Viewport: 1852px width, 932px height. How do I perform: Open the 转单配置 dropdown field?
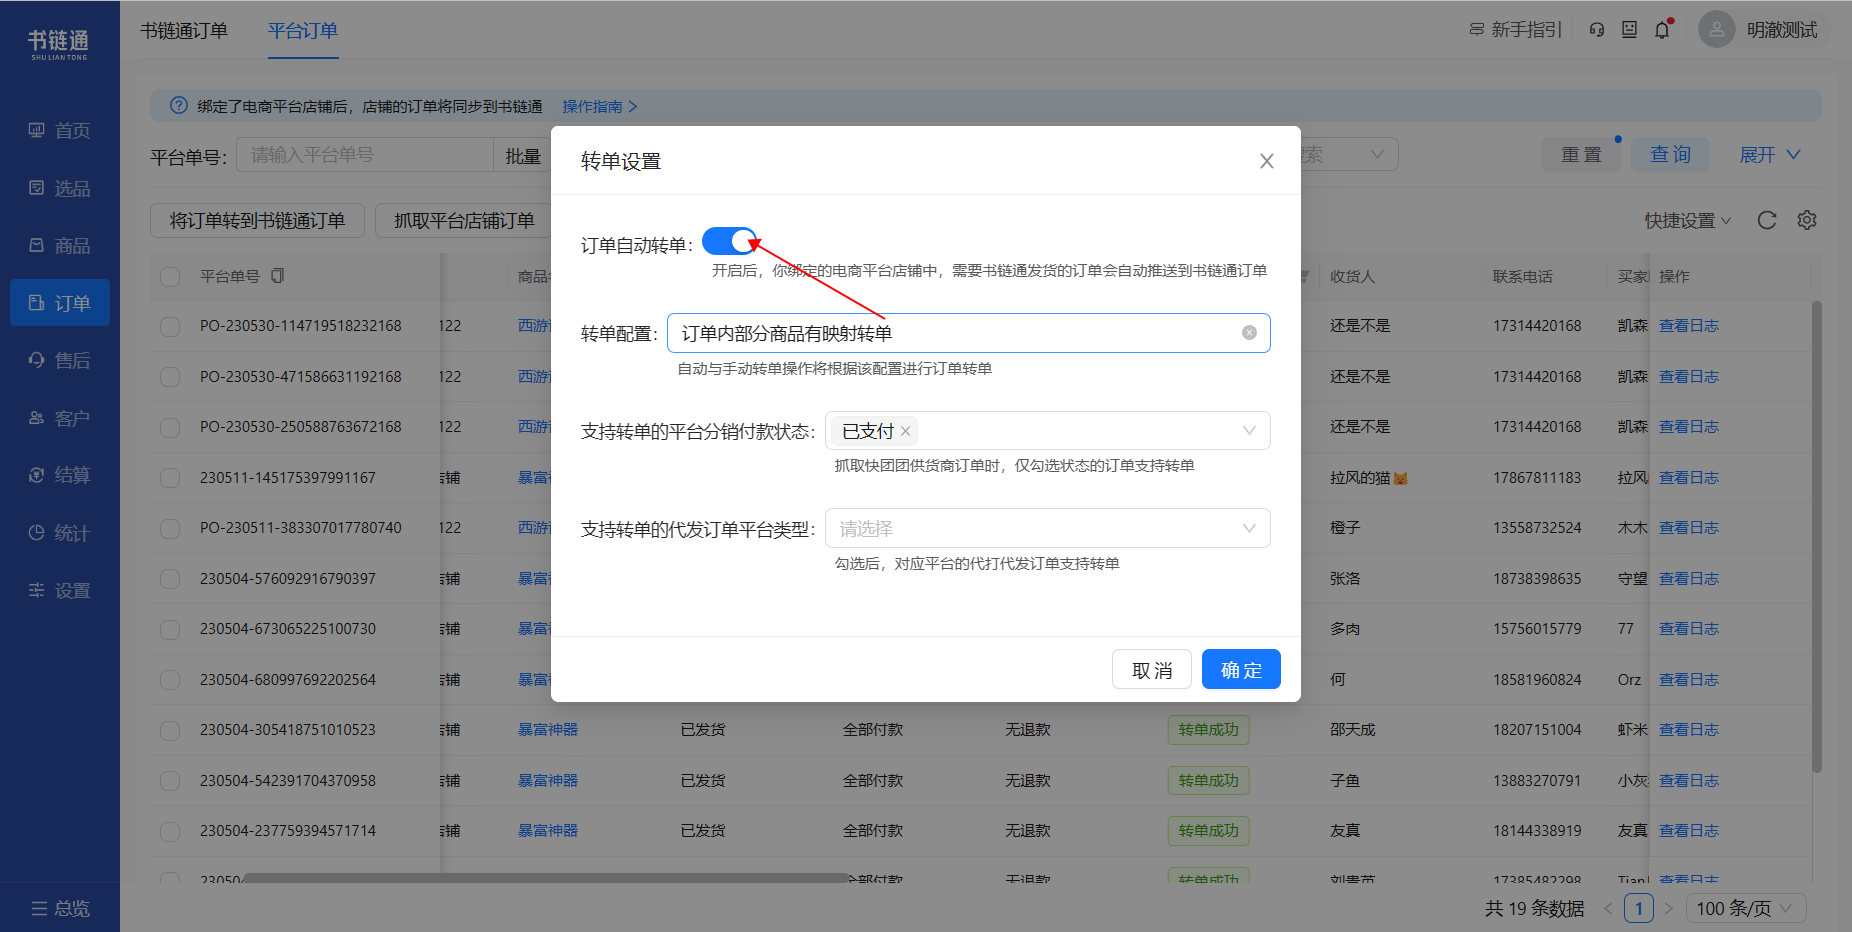tap(968, 333)
